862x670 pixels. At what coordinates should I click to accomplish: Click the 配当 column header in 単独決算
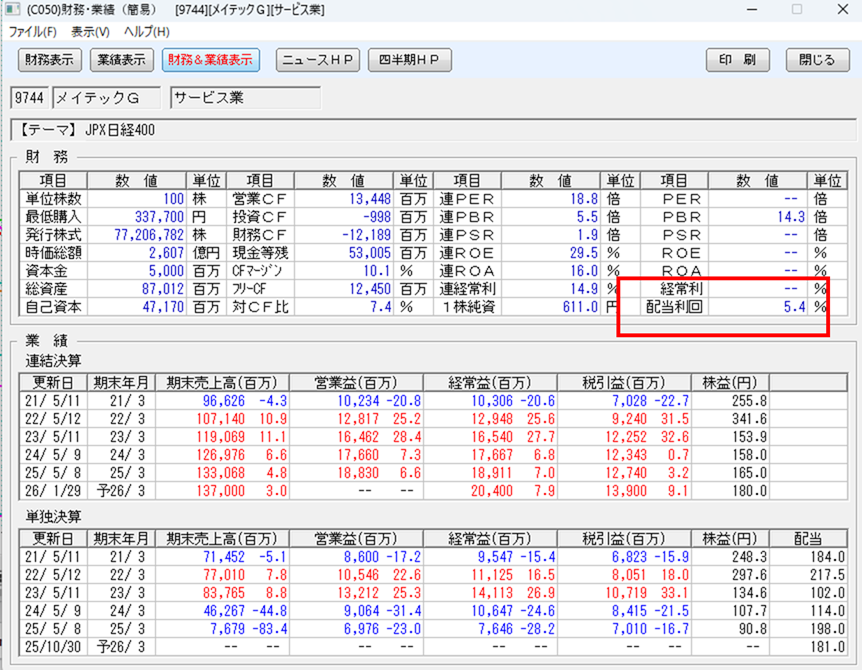tap(810, 537)
